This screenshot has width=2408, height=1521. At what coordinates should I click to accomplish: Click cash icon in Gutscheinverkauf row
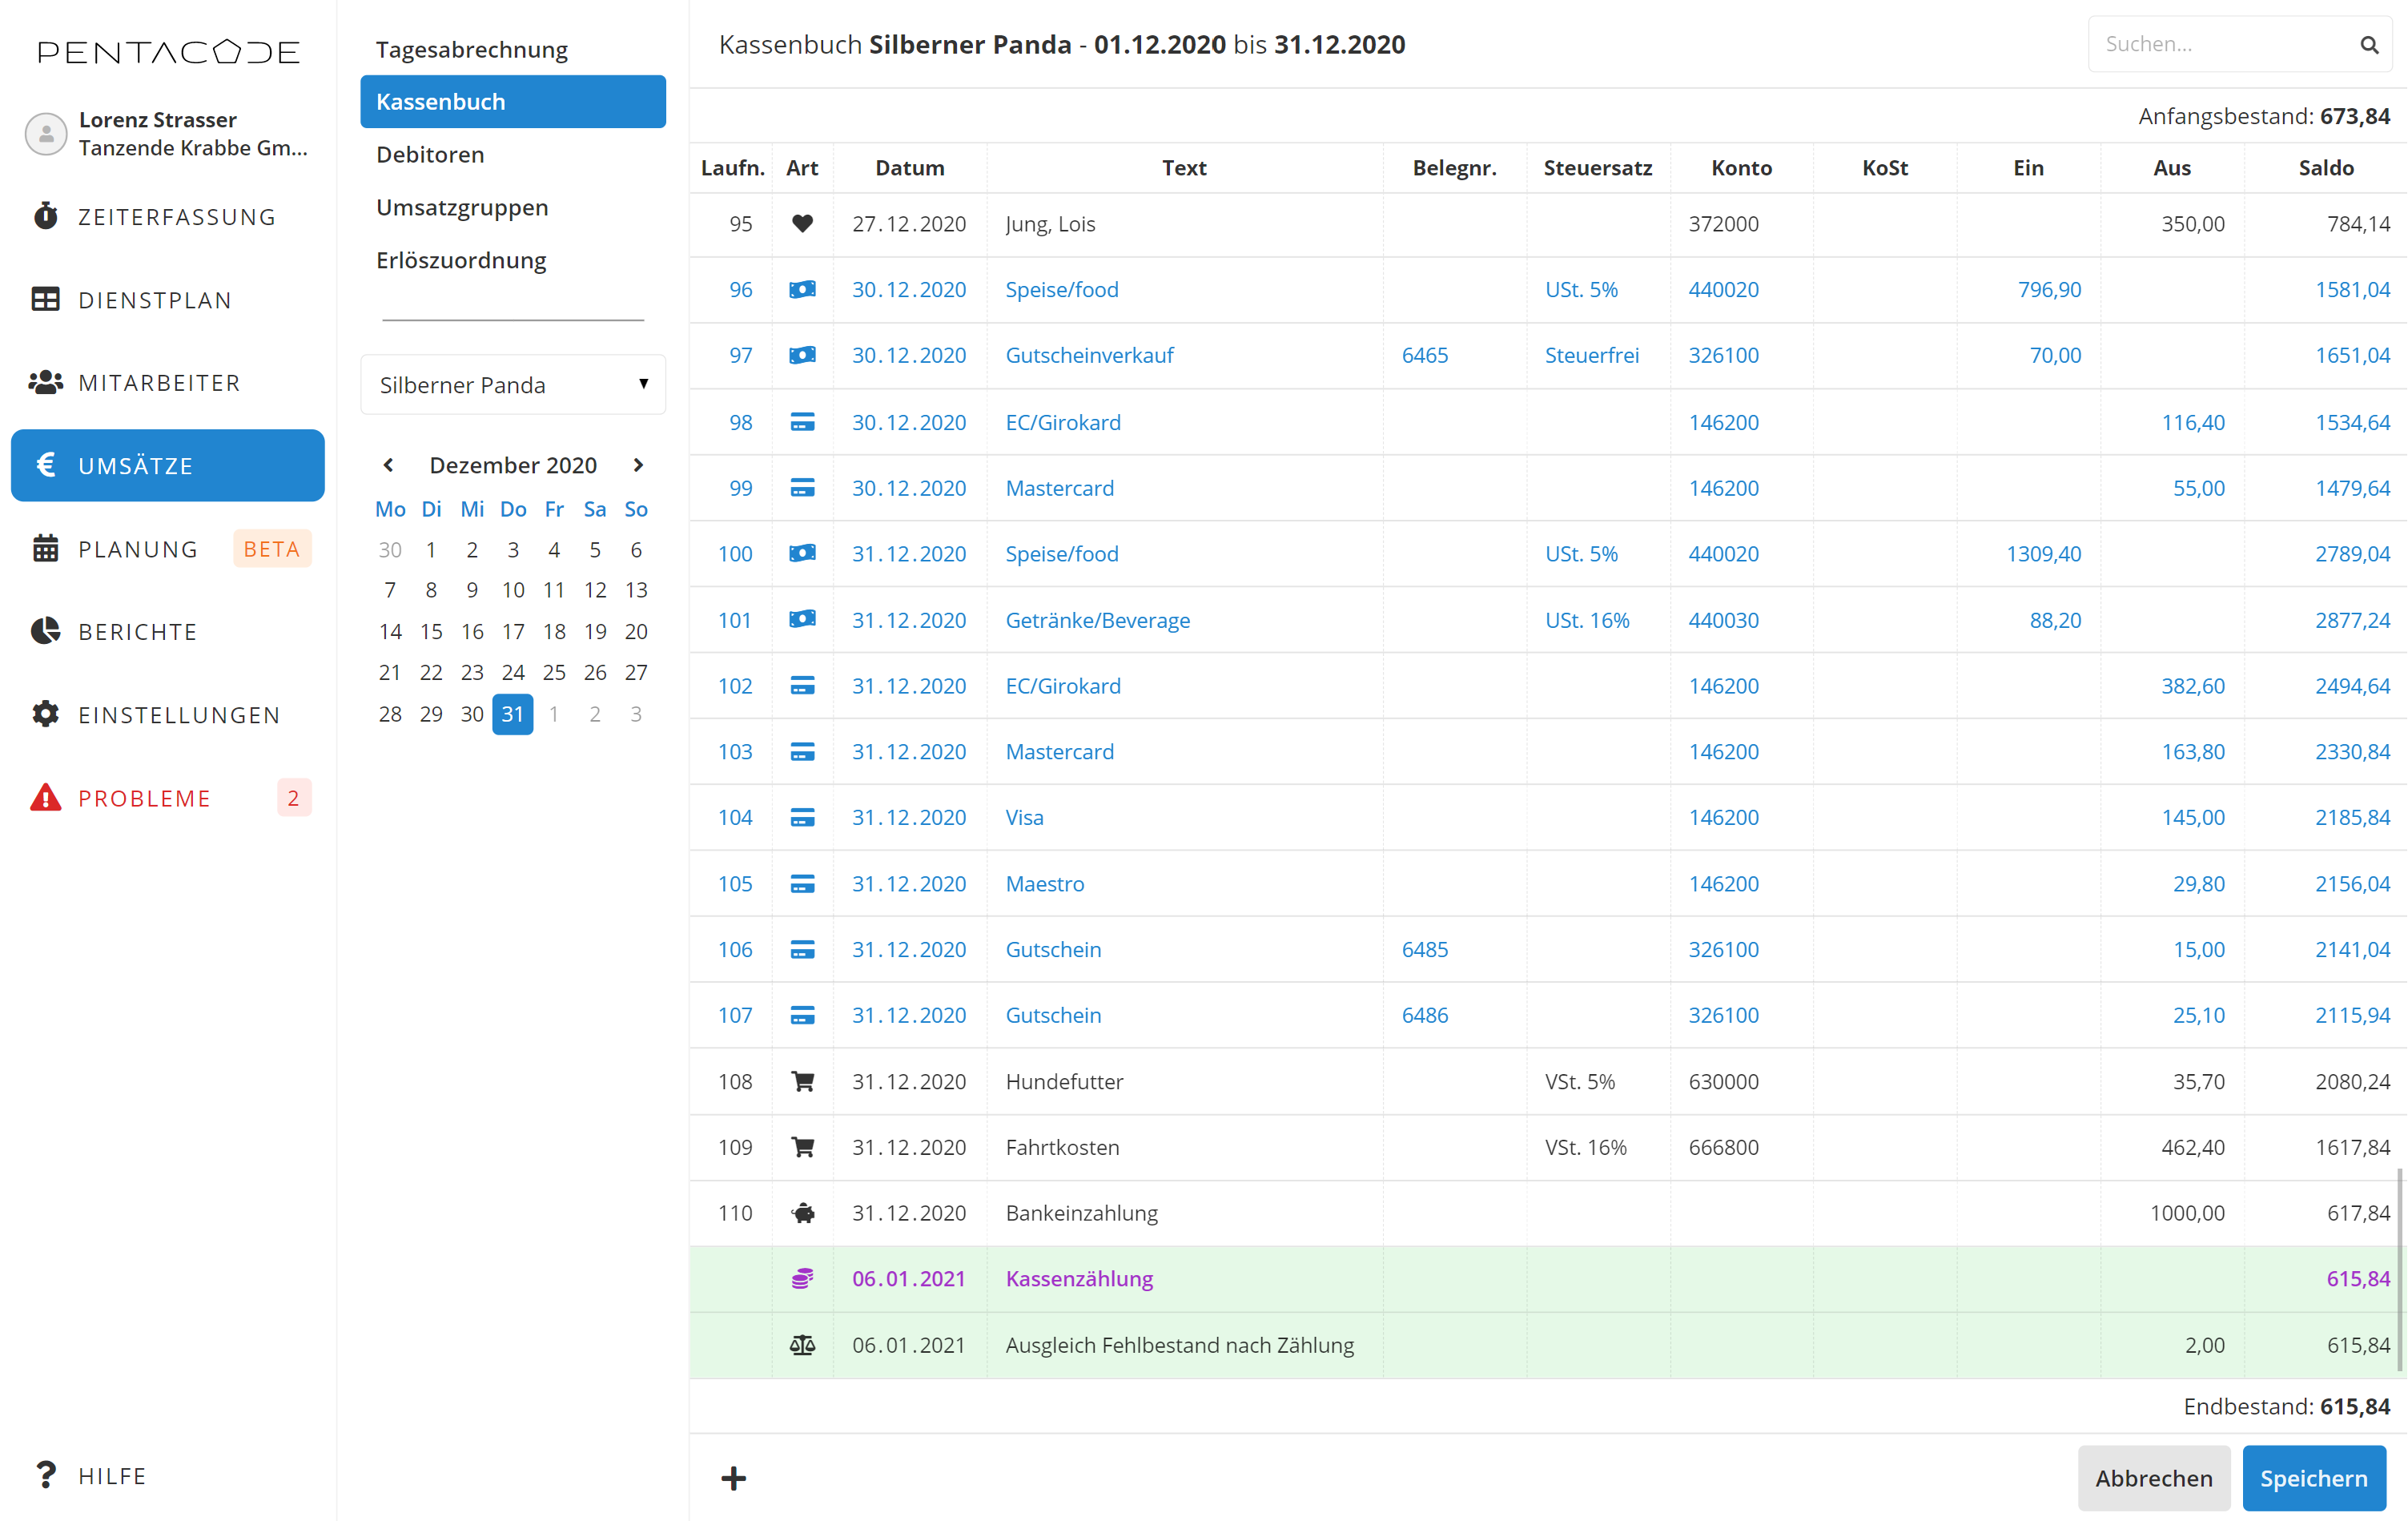802,355
